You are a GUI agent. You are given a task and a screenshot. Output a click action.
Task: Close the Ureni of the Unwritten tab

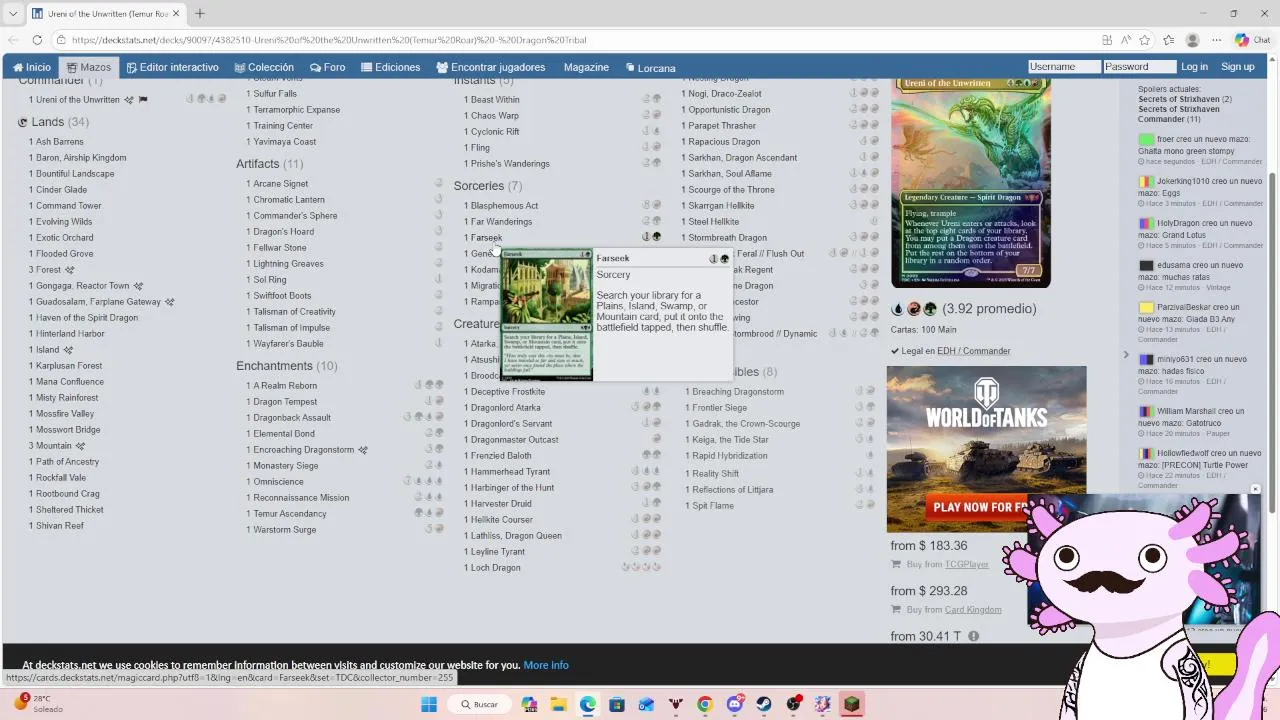(x=177, y=14)
